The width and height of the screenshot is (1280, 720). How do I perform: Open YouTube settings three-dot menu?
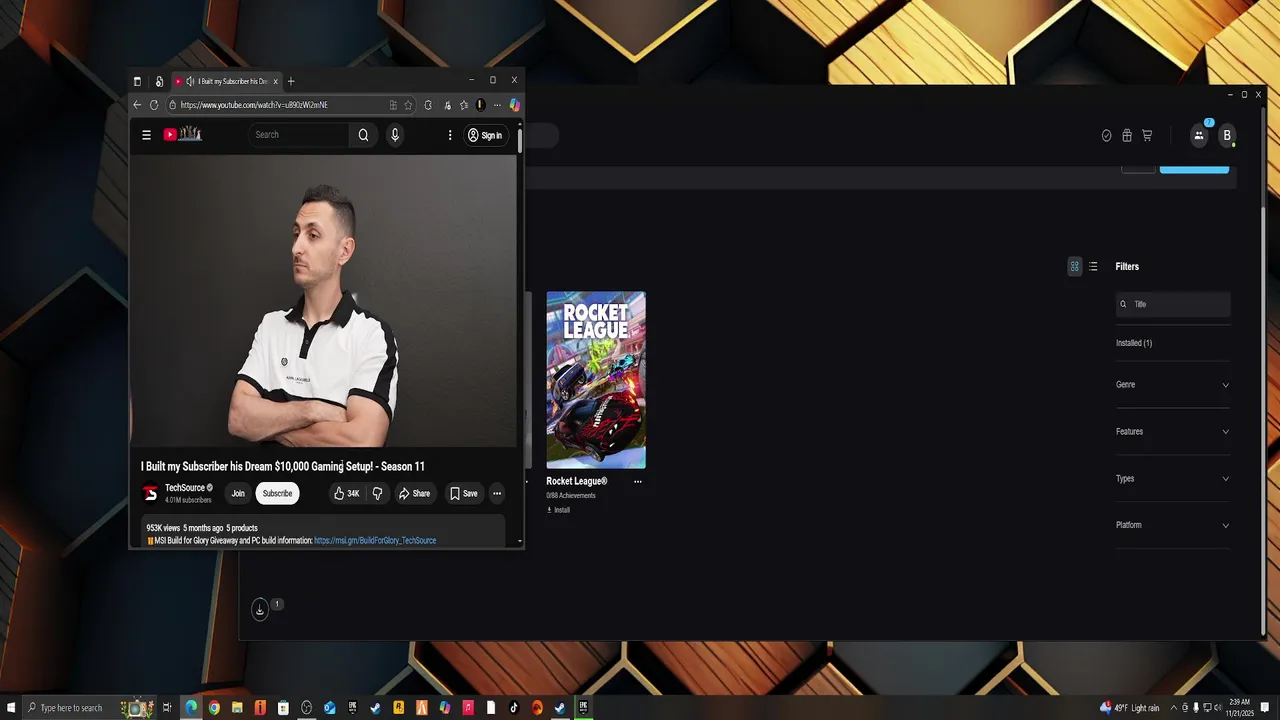450,135
